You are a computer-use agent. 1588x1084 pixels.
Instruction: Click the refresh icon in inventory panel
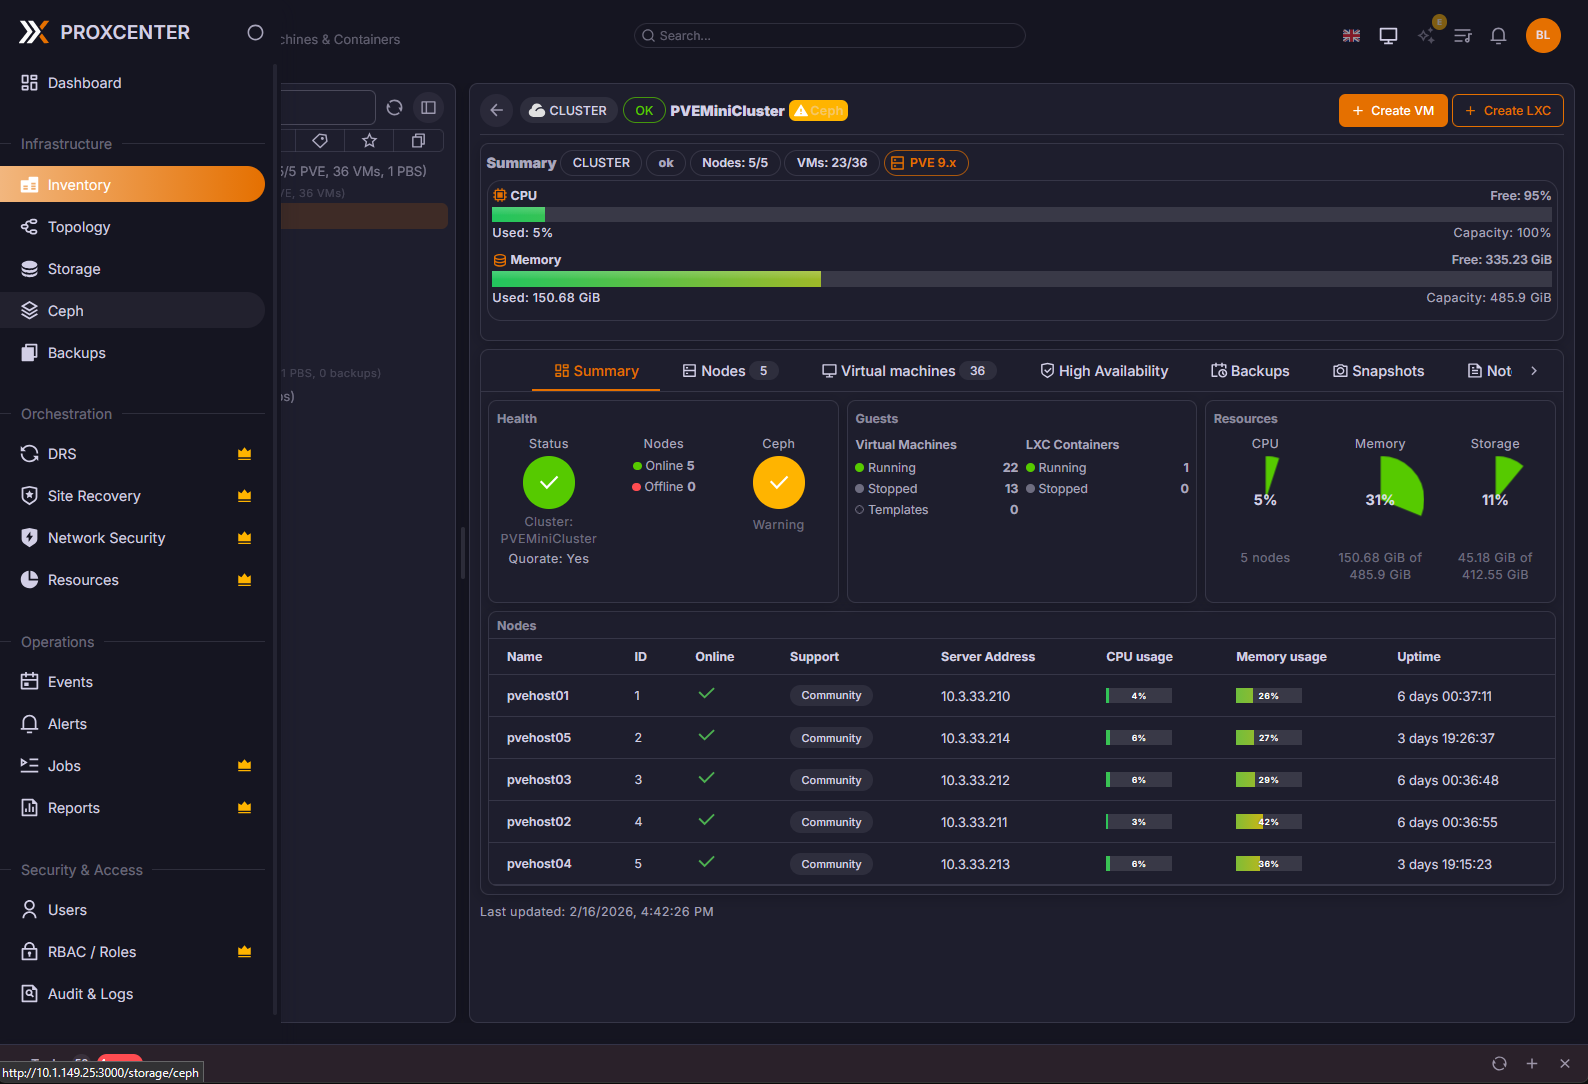394,108
